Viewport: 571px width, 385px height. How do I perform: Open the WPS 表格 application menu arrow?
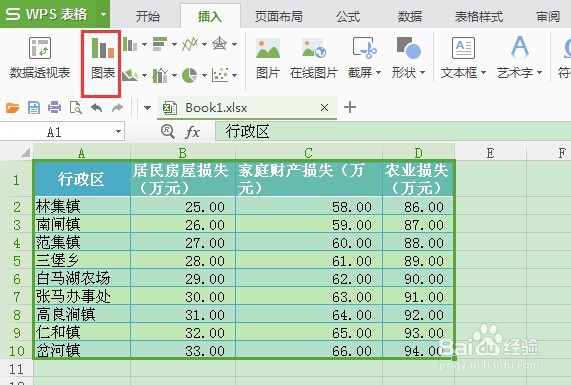104,15
